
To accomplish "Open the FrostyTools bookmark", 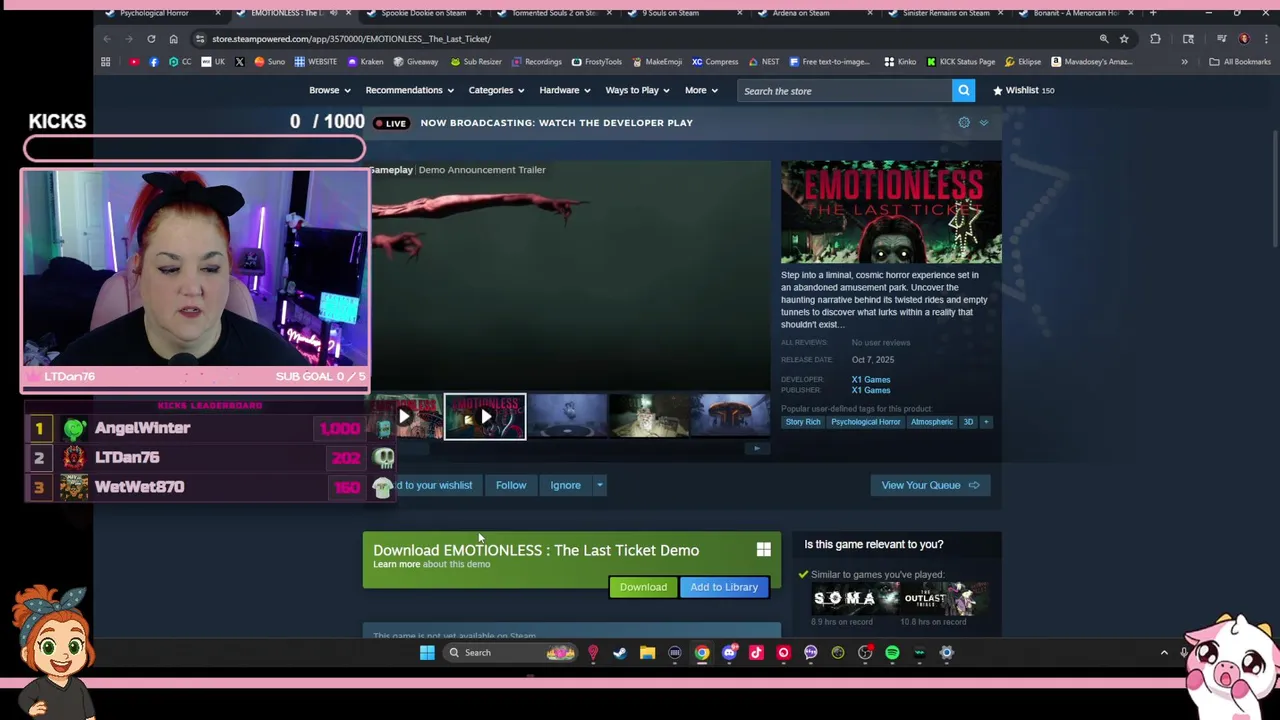I will (596, 61).
